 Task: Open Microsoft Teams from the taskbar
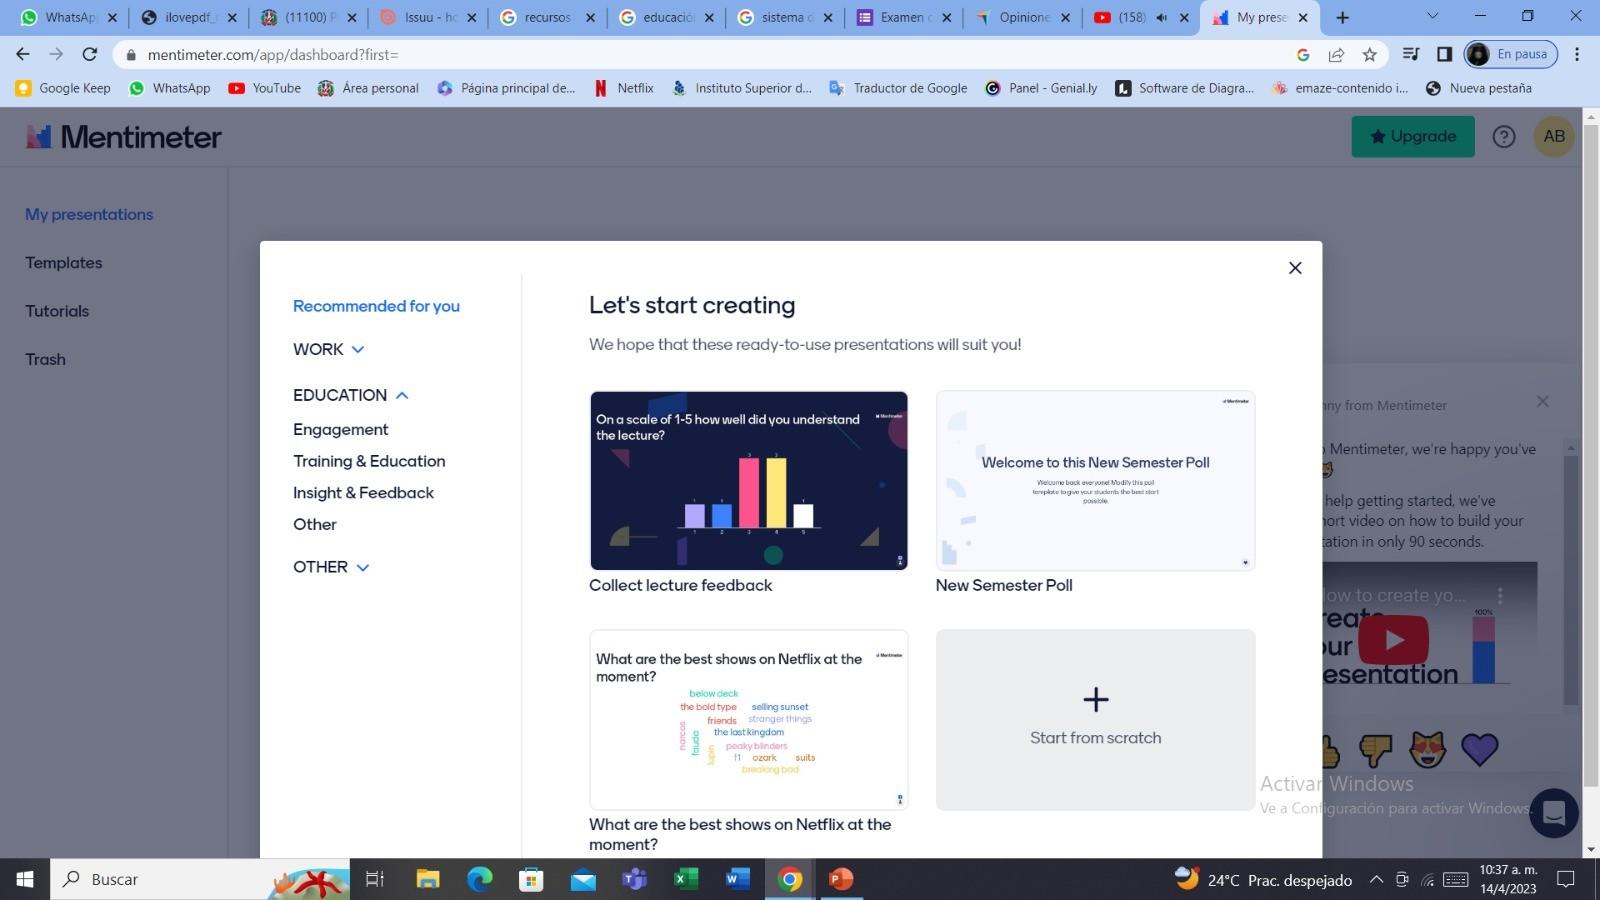[634, 879]
